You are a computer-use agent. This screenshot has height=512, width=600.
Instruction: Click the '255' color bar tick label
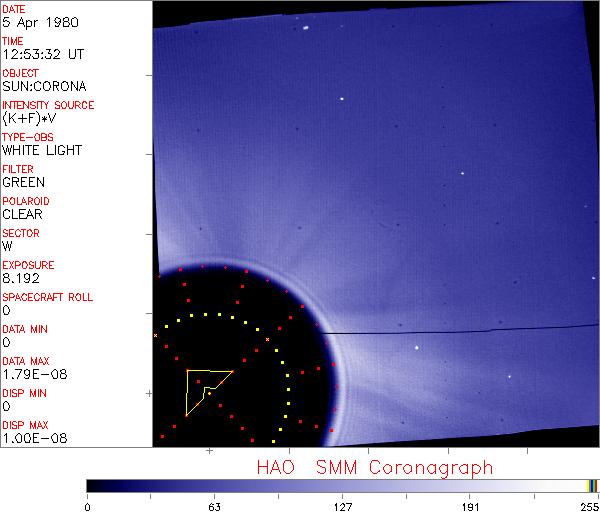[589, 505]
